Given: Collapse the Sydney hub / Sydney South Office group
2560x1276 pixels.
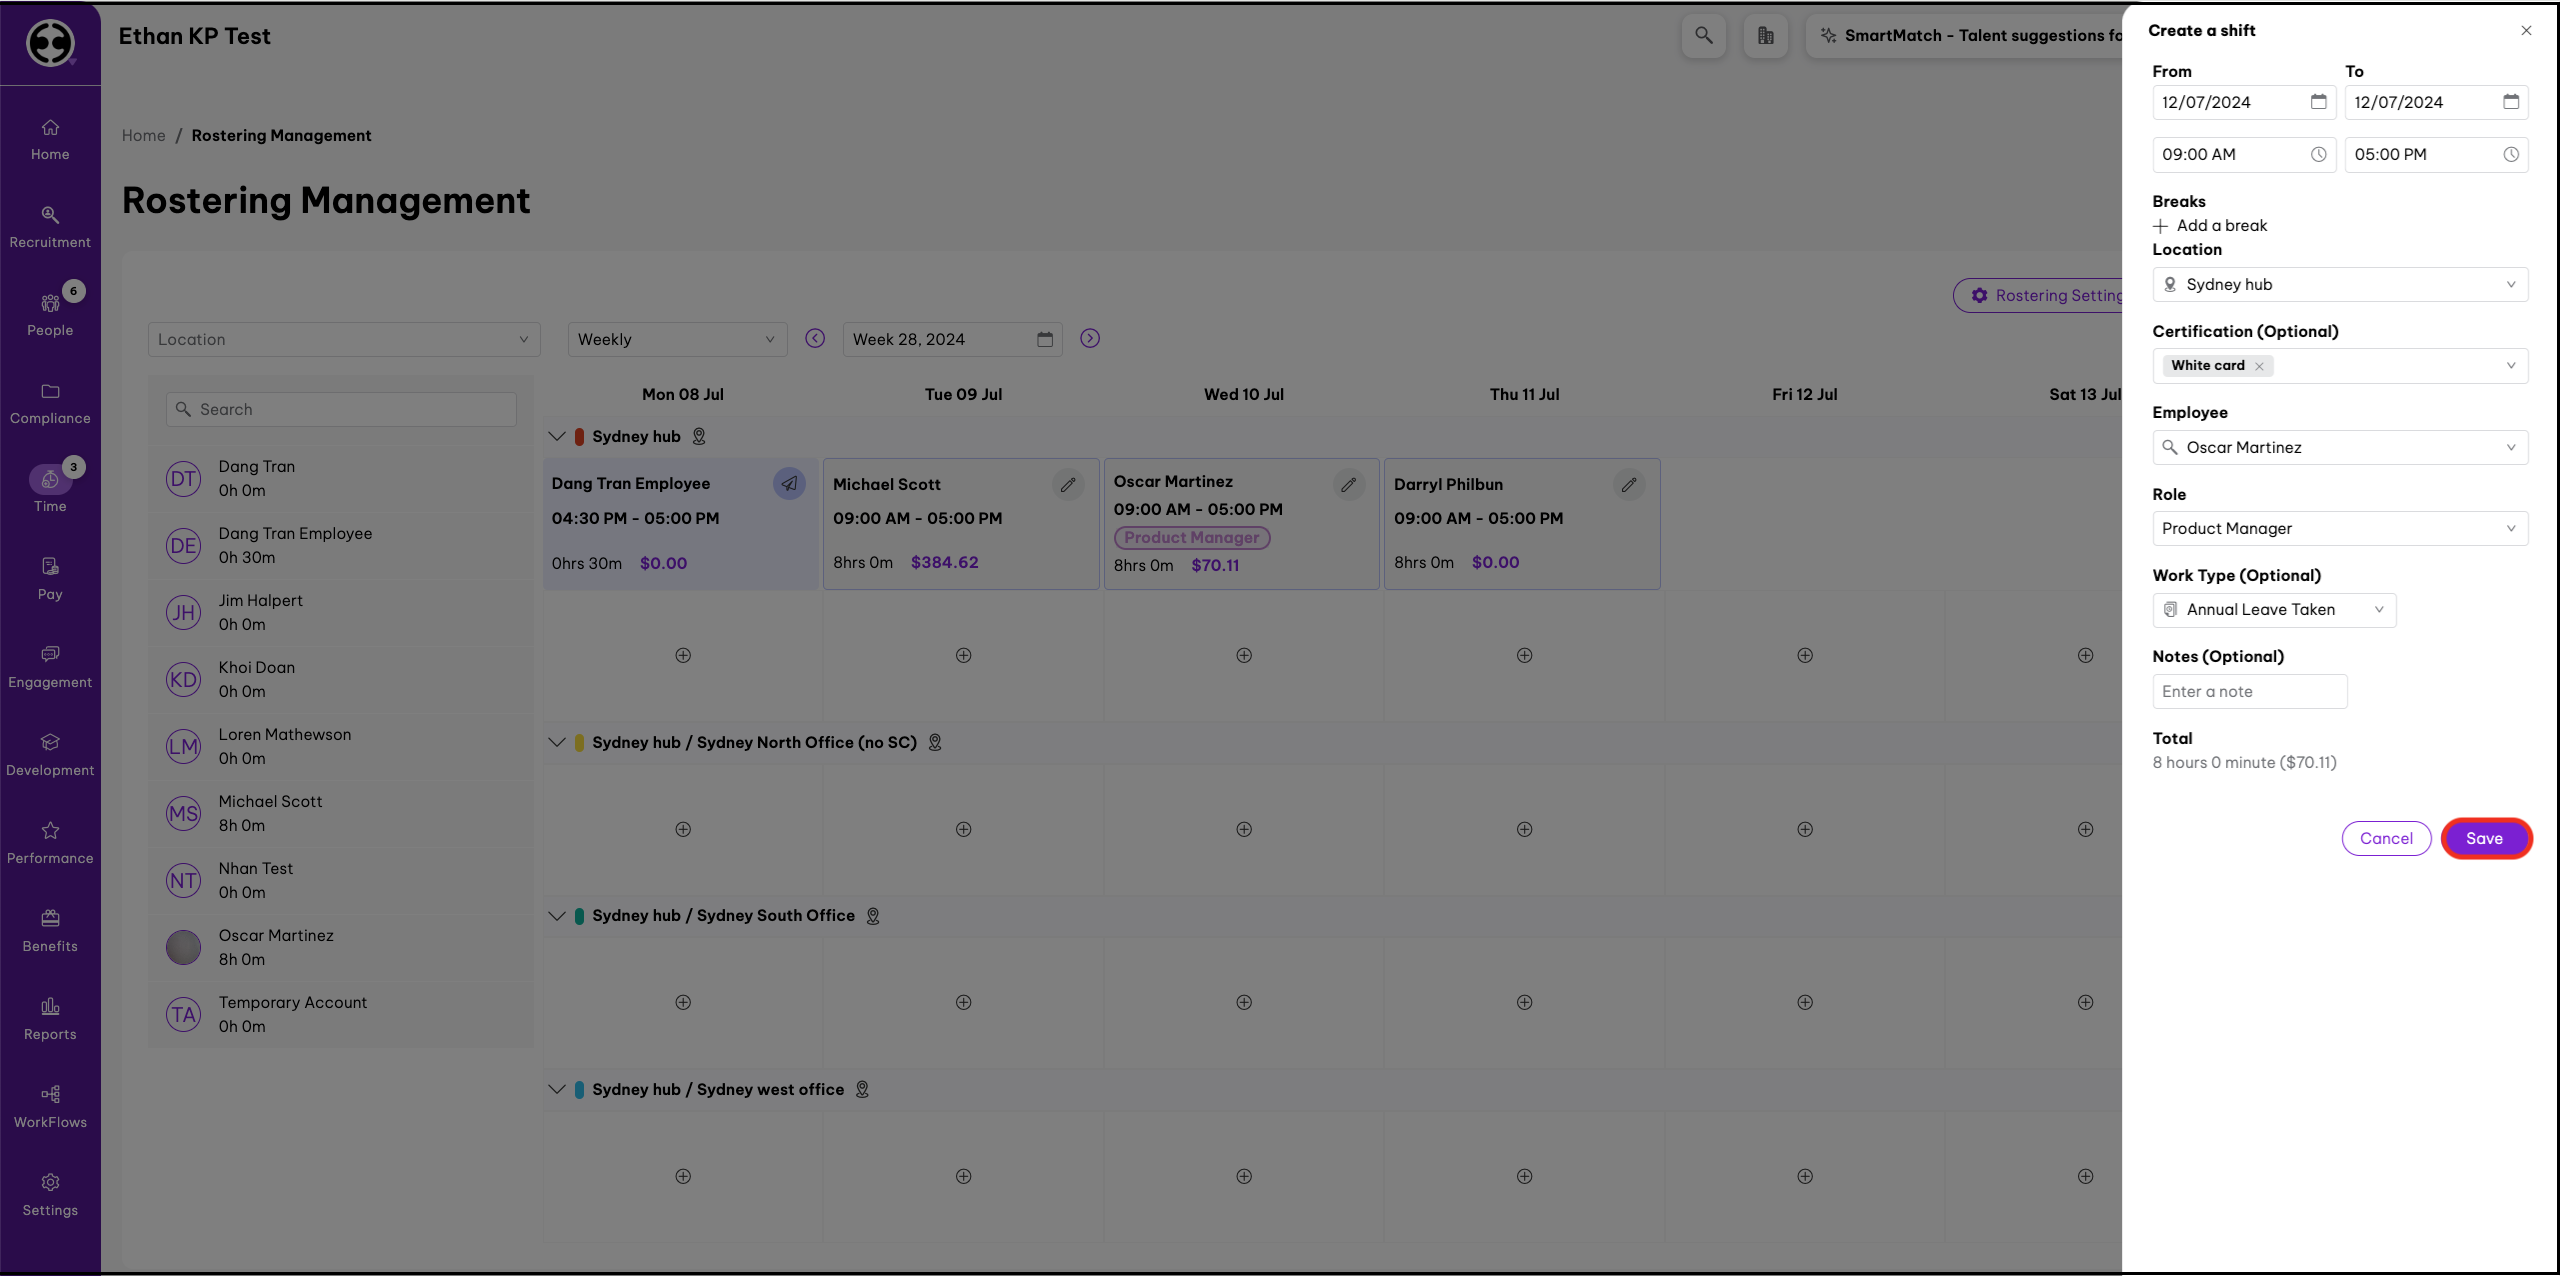Looking at the screenshot, I should pyautogui.click(x=557, y=916).
